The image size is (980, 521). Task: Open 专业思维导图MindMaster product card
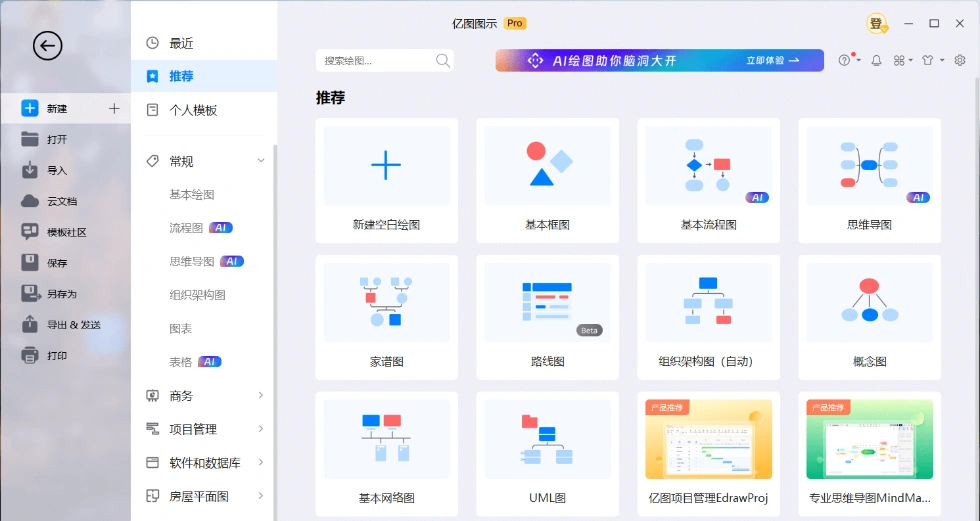[x=869, y=454]
